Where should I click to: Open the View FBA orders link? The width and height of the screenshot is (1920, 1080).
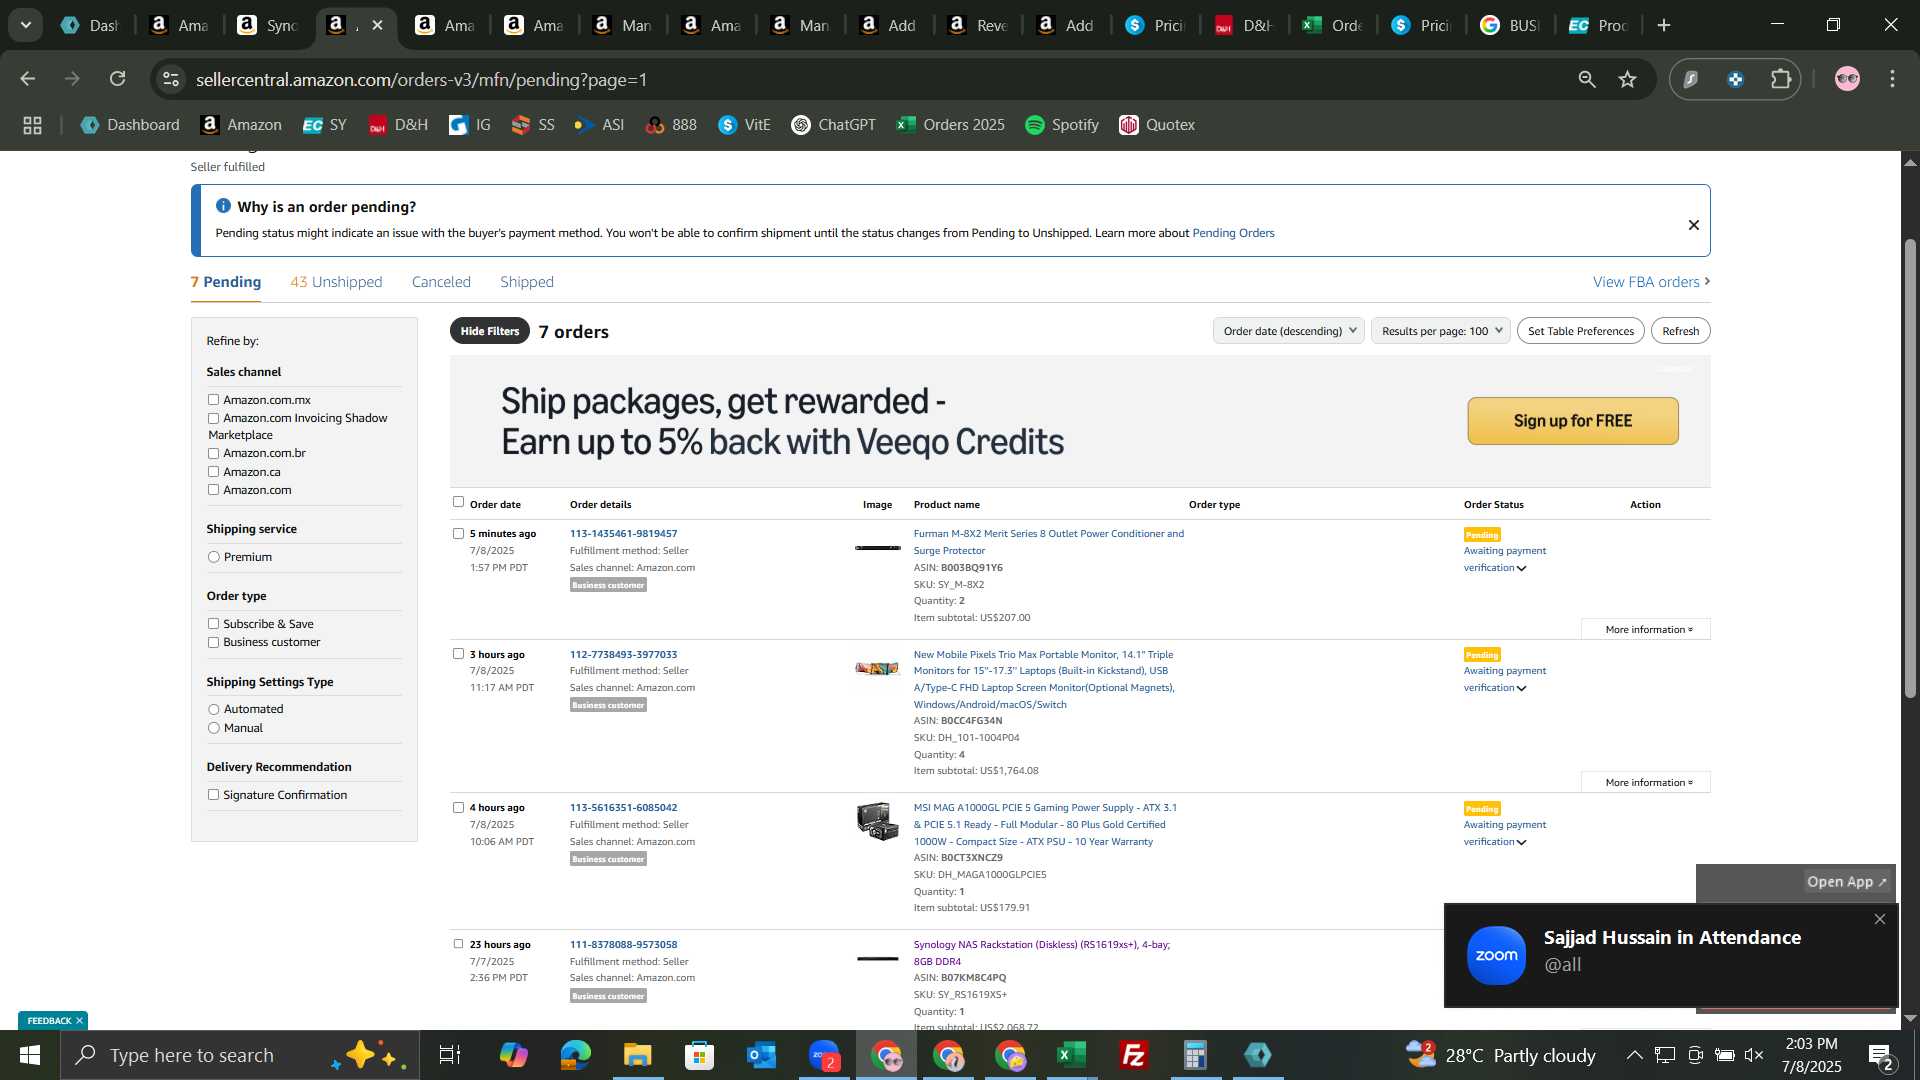[x=1651, y=282]
